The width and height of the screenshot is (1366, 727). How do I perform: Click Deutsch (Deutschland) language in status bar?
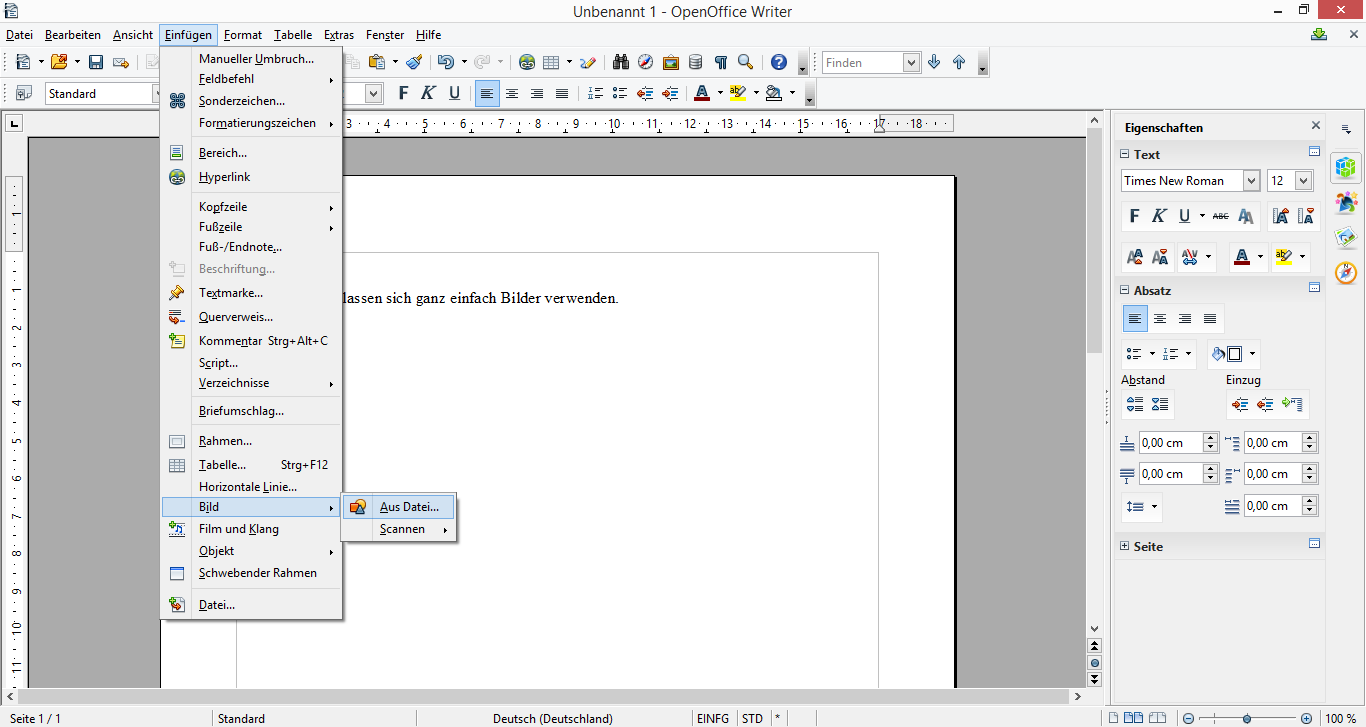click(552, 718)
